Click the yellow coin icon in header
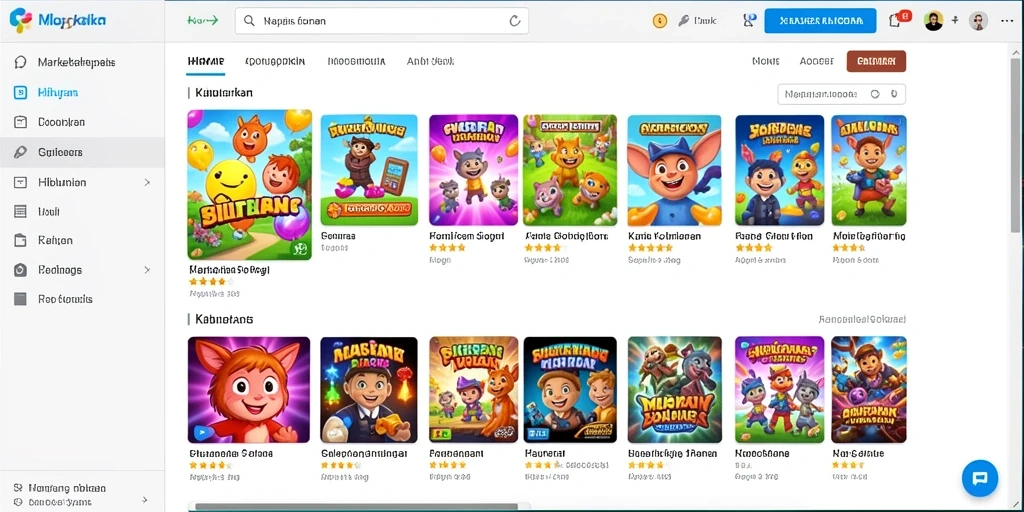Screen dimensions: 1024x512 tap(660, 21)
